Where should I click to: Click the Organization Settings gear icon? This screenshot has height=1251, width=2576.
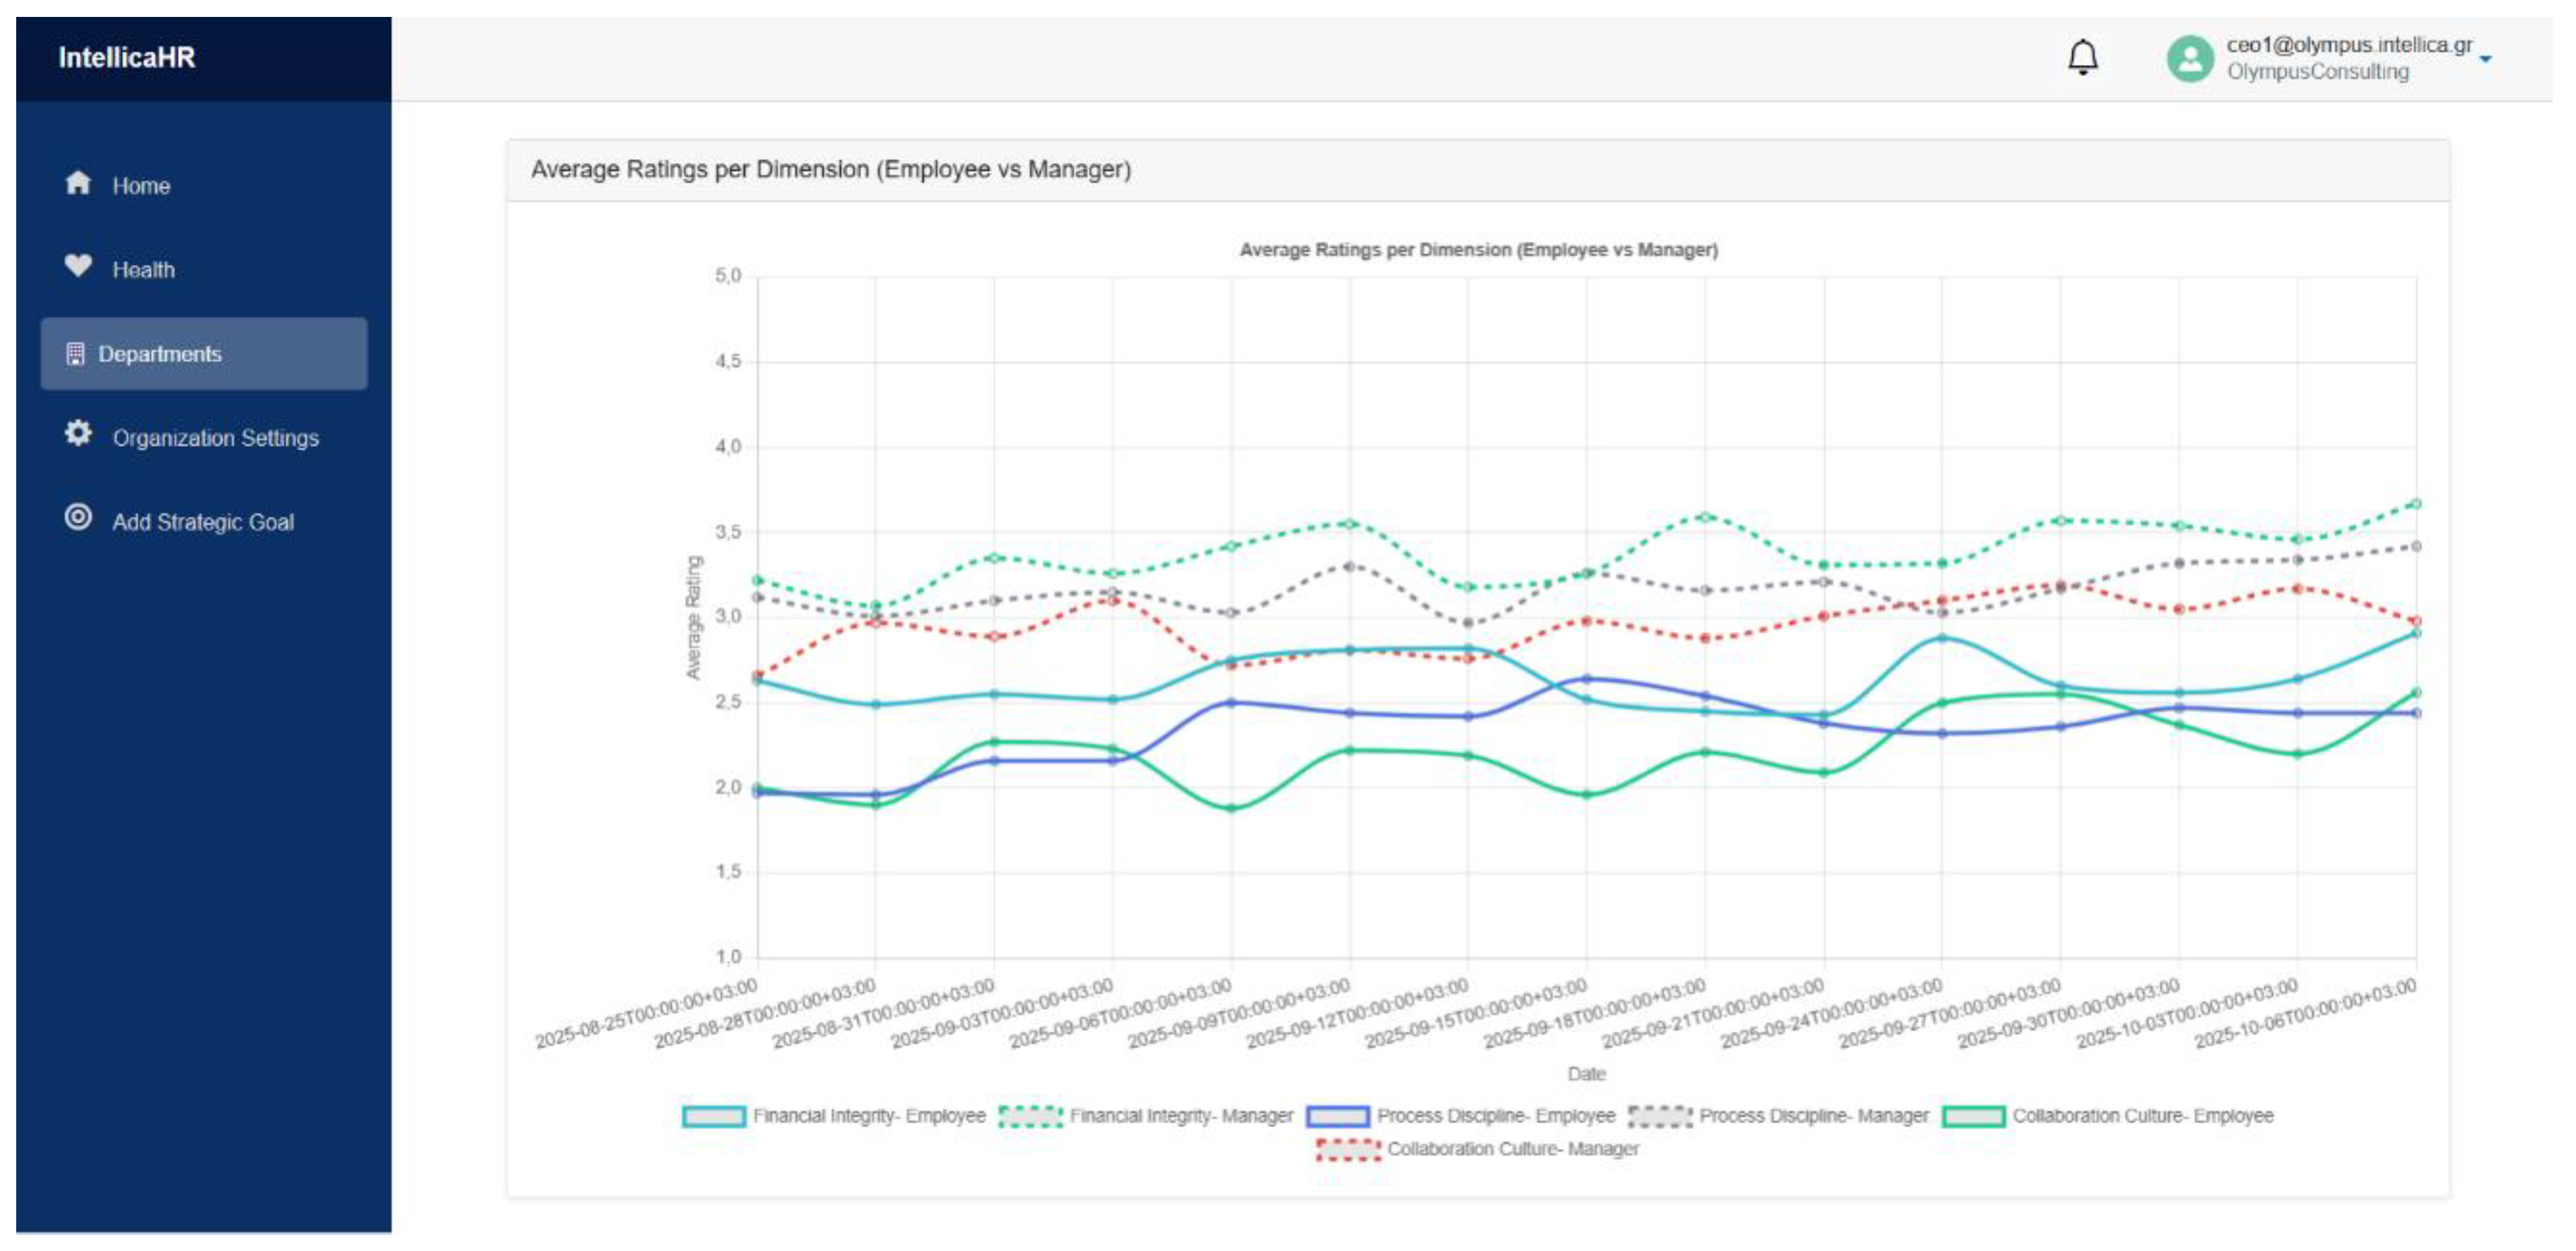click(78, 433)
